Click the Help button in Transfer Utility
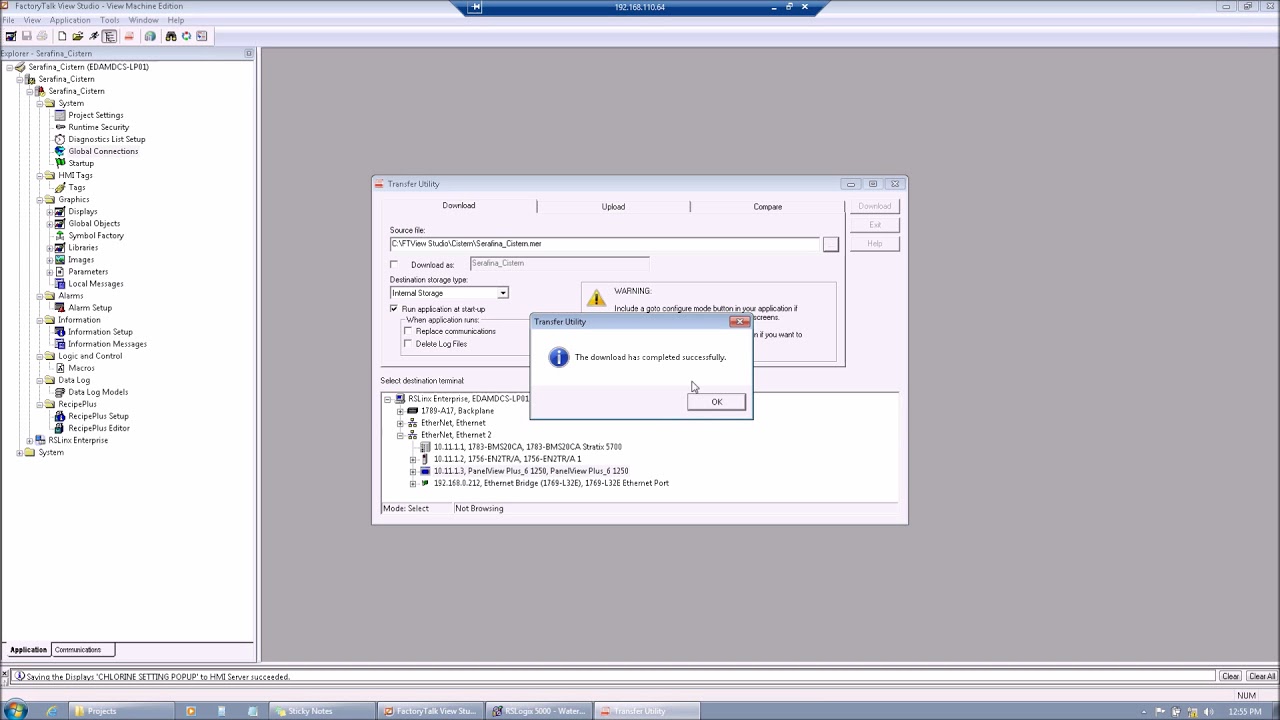Viewport: 1280px width, 720px height. (875, 244)
